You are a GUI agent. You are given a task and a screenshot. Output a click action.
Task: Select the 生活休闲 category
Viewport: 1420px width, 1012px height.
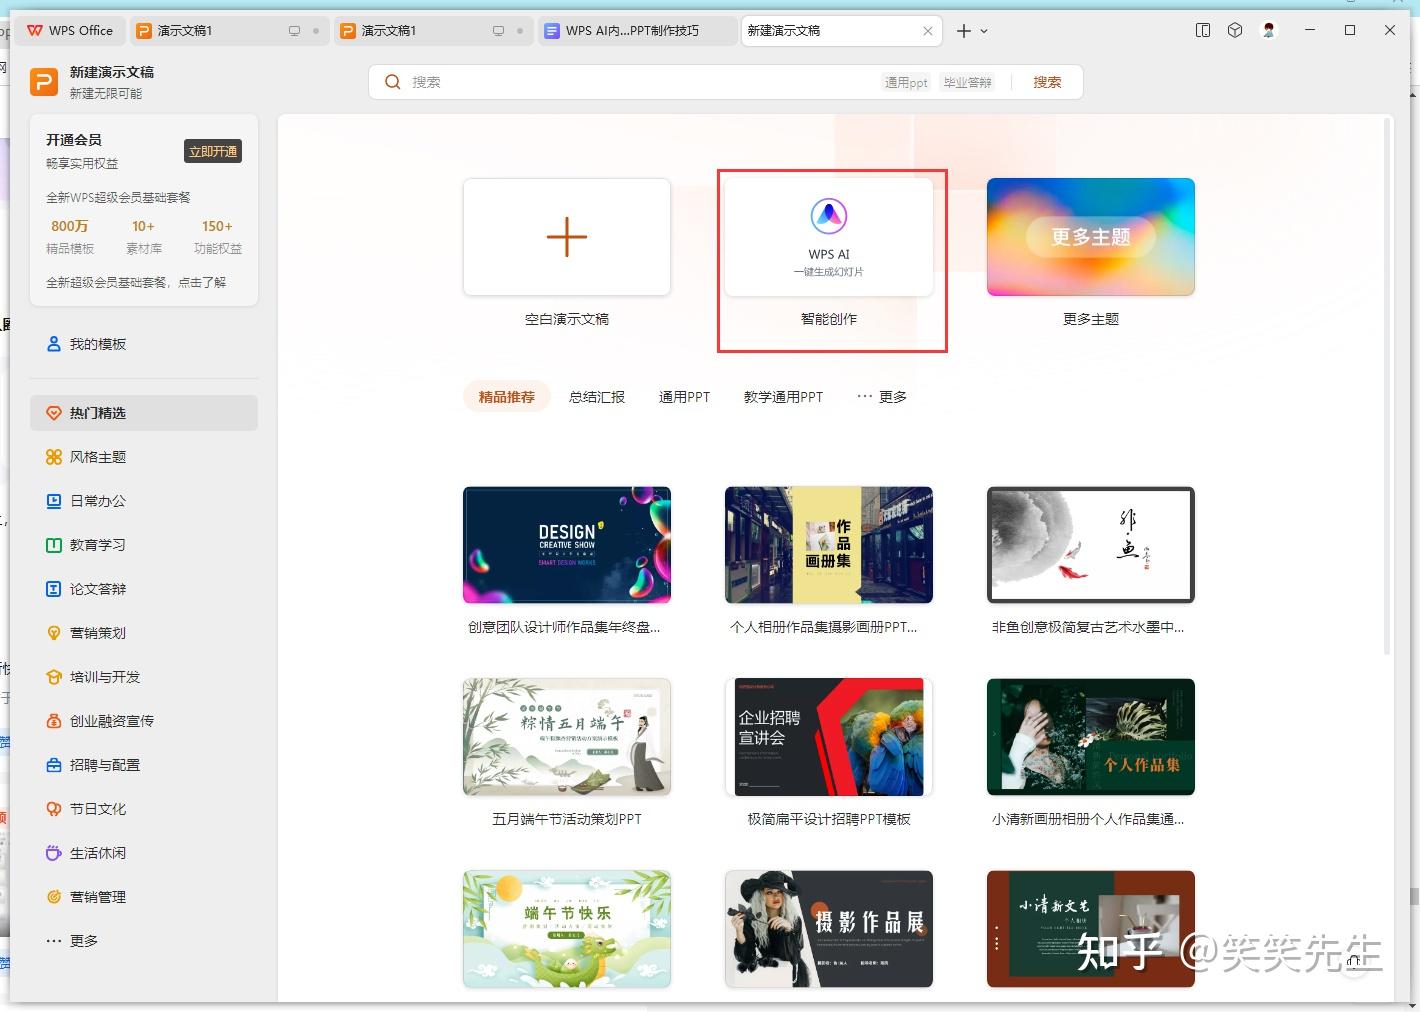pyautogui.click(x=97, y=853)
